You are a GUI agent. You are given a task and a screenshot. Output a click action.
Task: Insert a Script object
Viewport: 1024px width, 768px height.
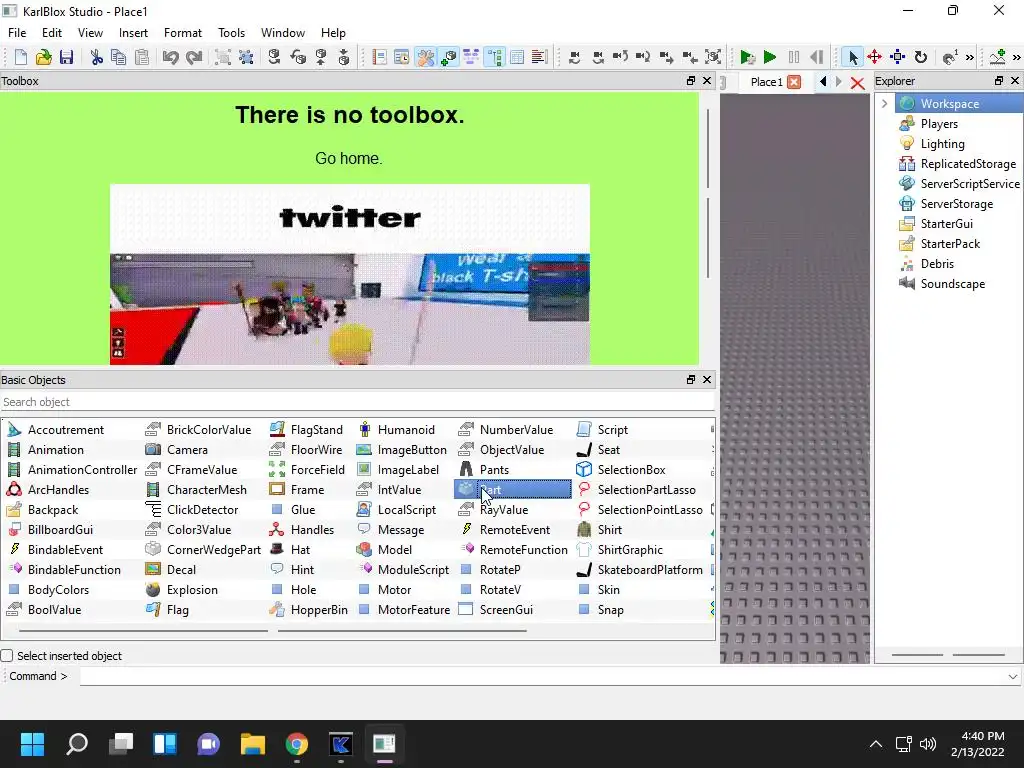click(x=602, y=430)
